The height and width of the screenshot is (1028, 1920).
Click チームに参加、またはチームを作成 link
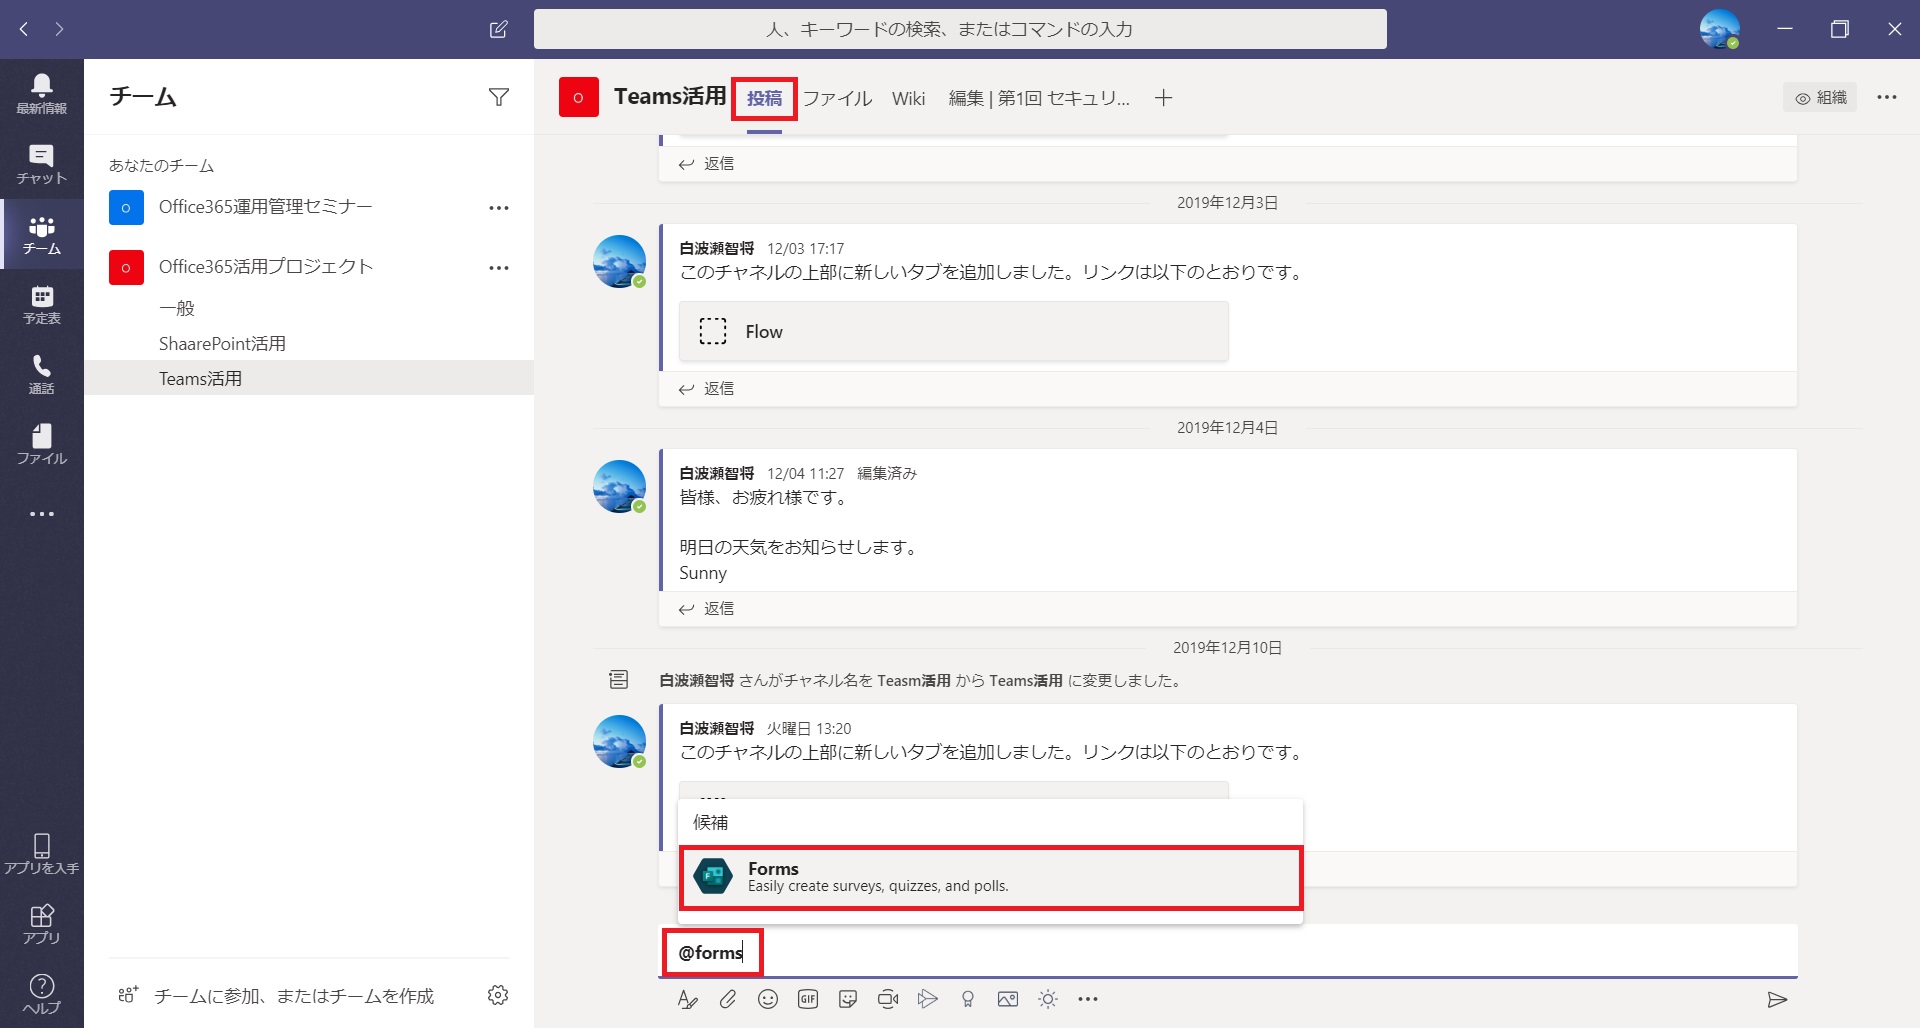(294, 996)
